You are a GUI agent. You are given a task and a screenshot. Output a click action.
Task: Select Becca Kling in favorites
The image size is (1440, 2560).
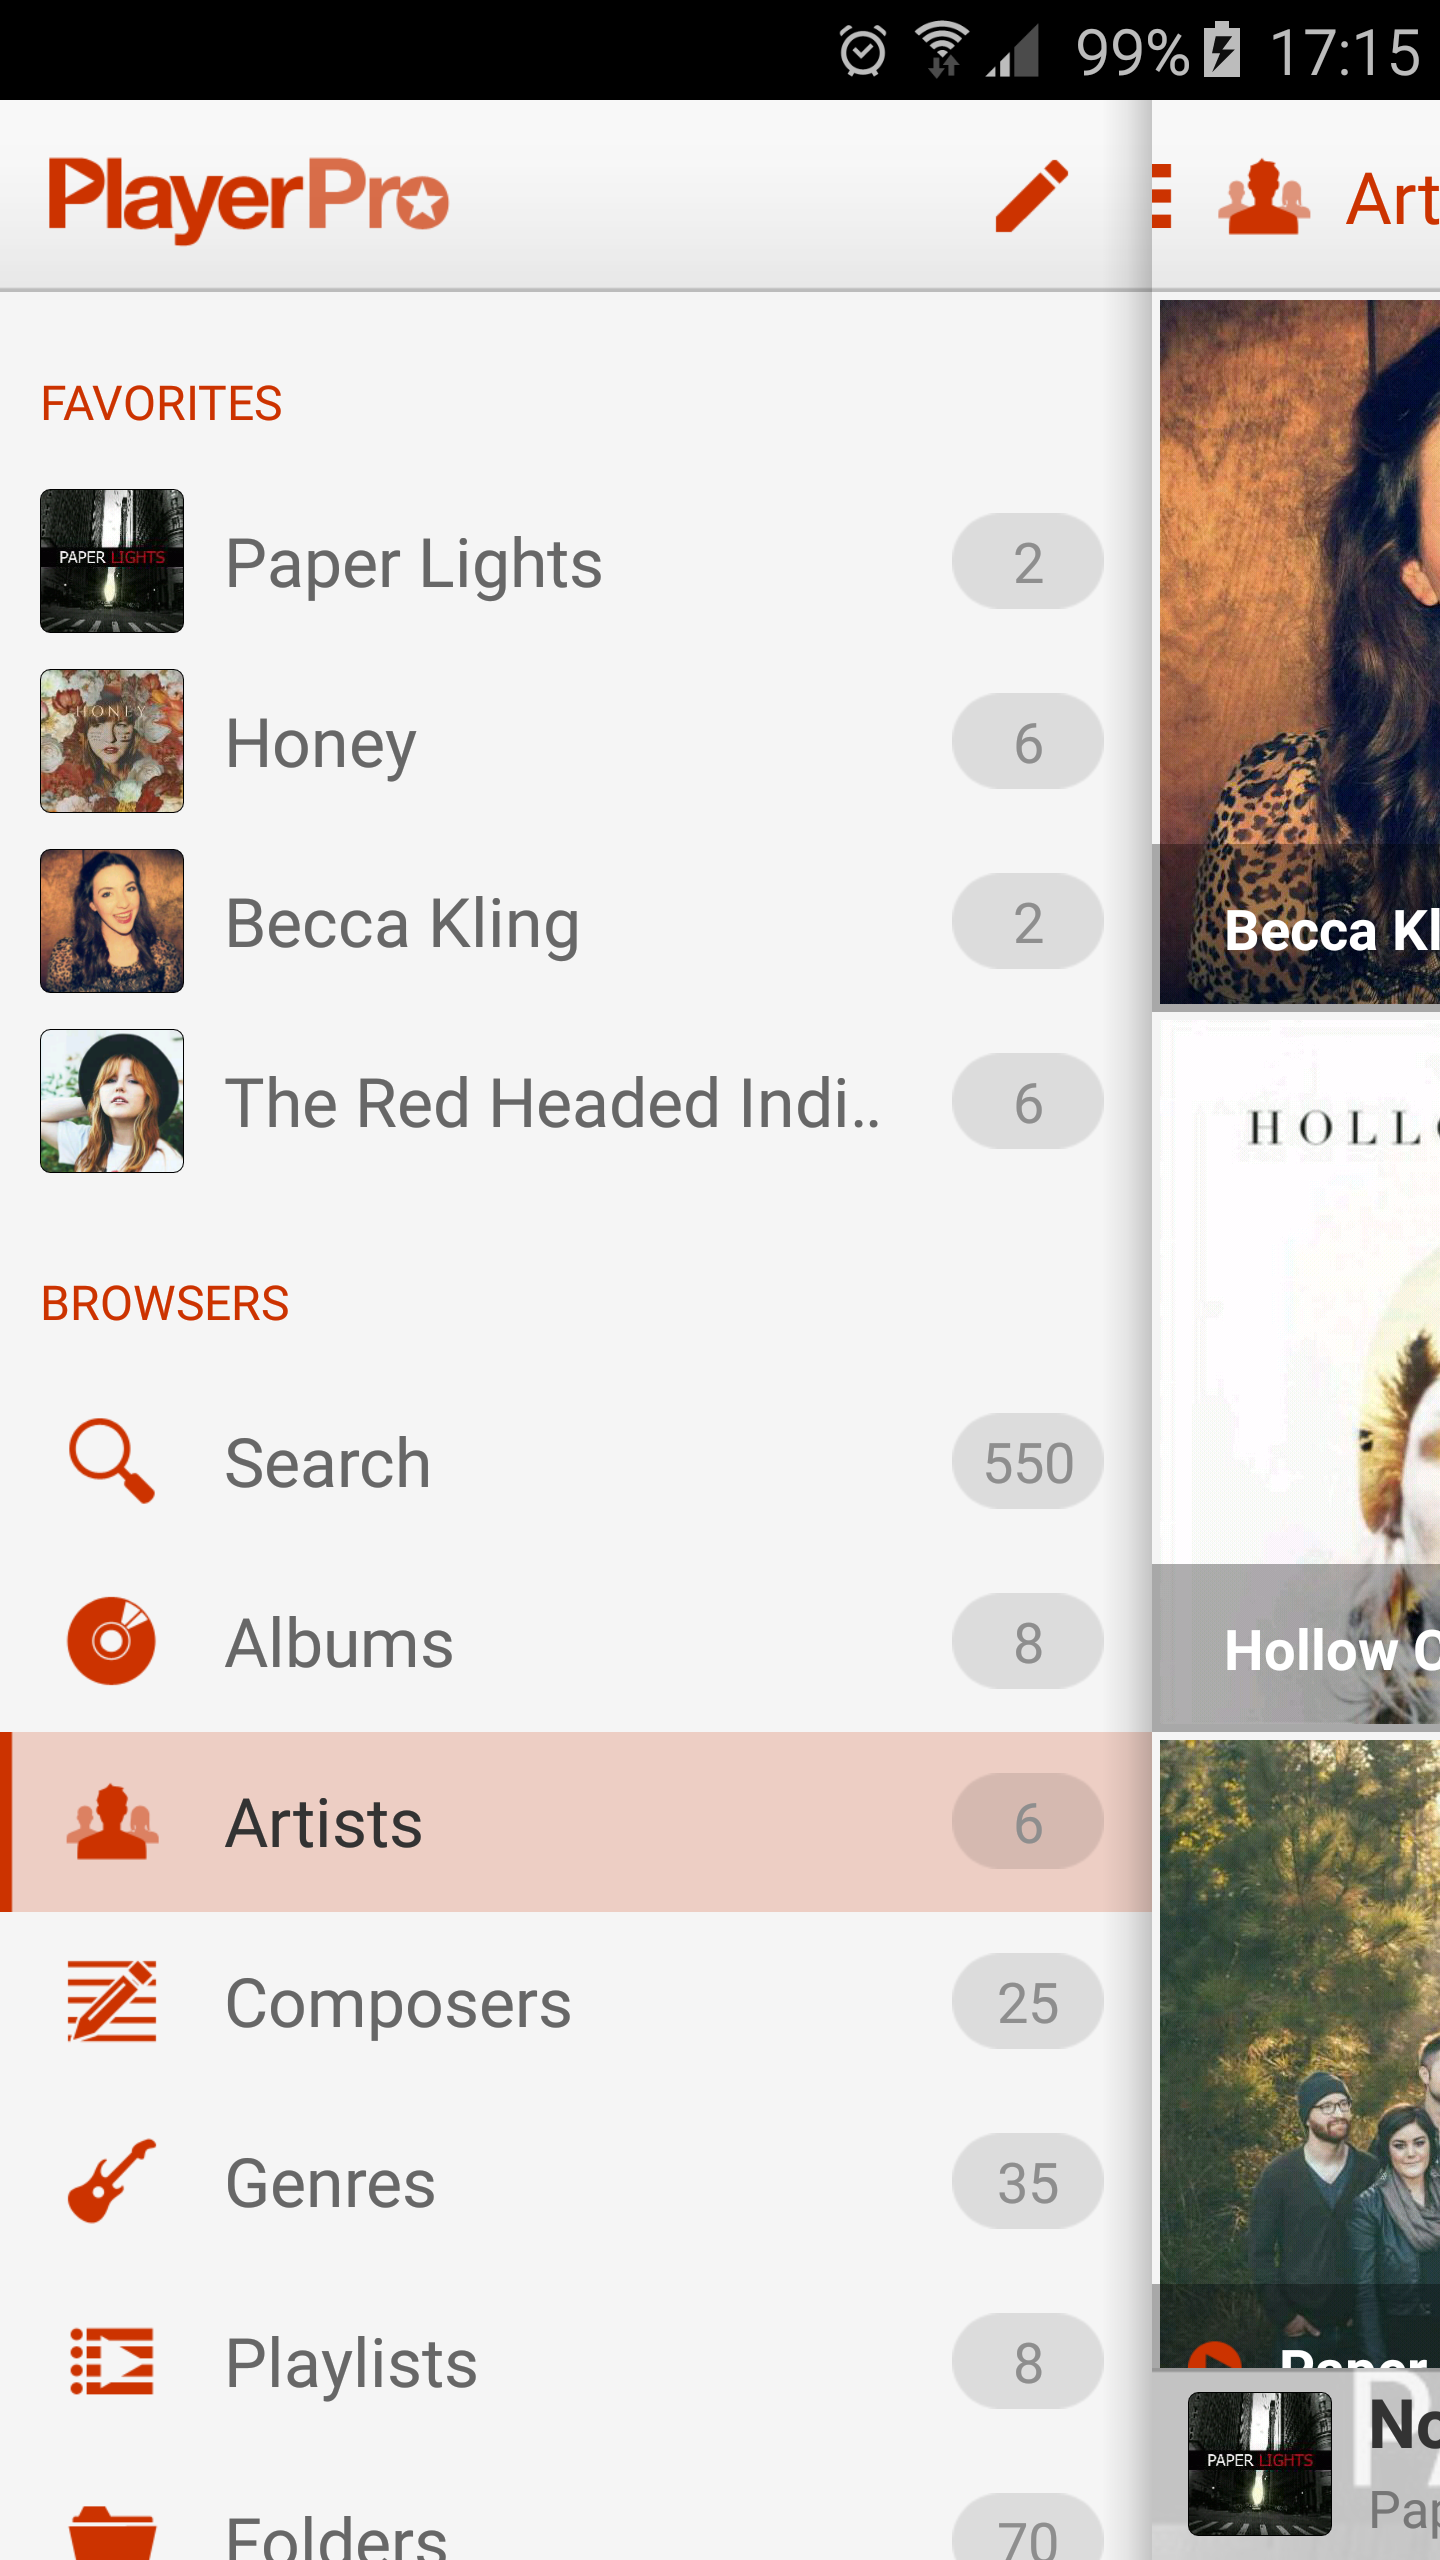(x=402, y=923)
